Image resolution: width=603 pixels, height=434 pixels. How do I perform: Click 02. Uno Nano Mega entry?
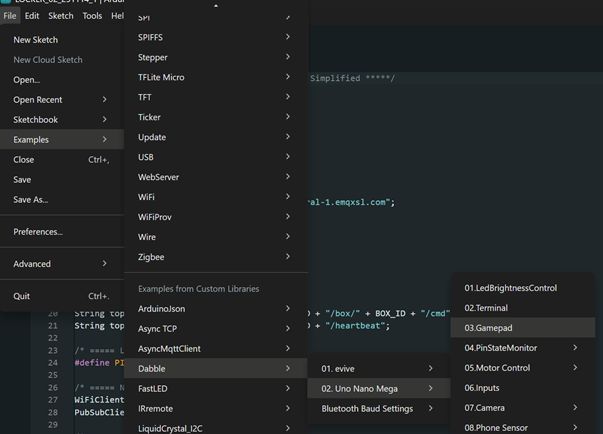click(379, 389)
